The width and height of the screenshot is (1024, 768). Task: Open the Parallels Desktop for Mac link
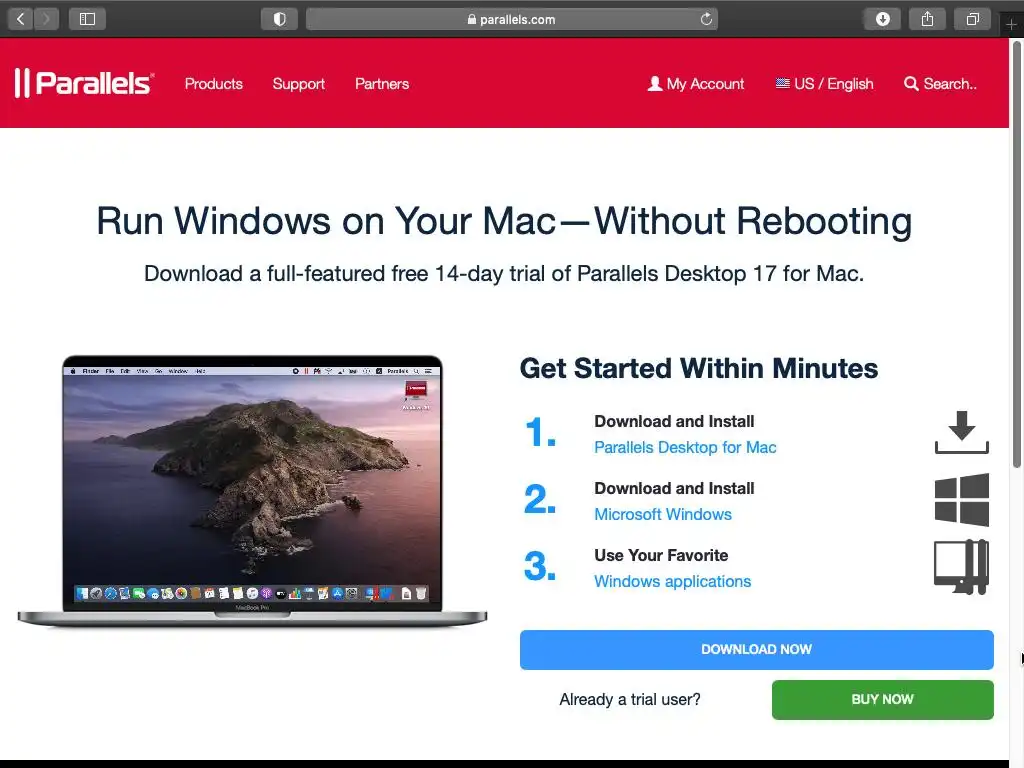pos(685,447)
